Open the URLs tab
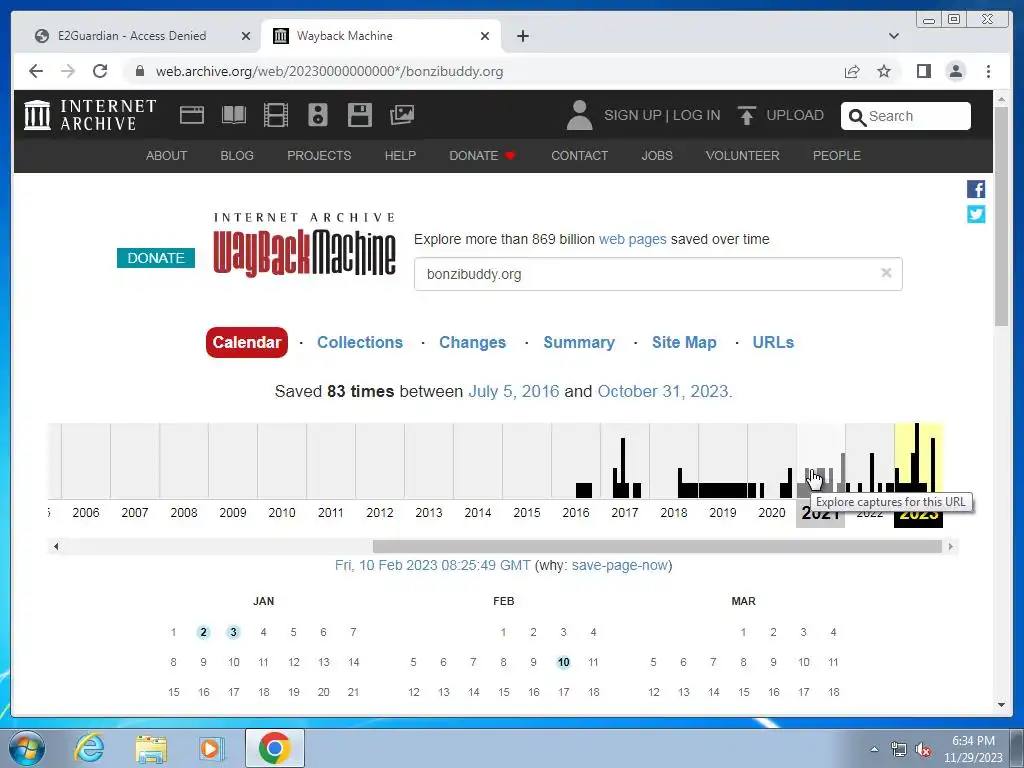 773,342
